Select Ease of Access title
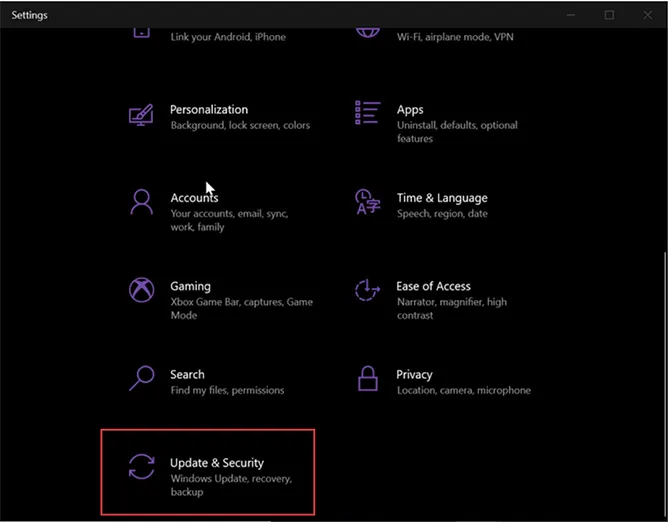This screenshot has height=522, width=668. pyautogui.click(x=433, y=286)
